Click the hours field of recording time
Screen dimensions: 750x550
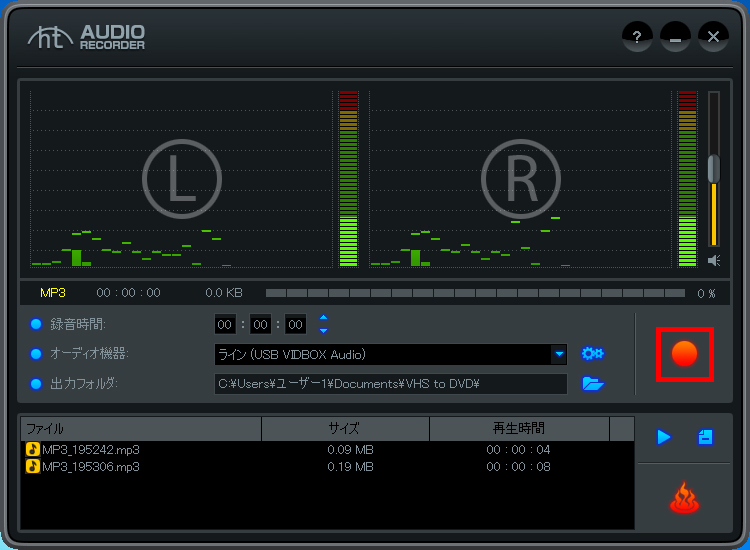pyautogui.click(x=225, y=325)
